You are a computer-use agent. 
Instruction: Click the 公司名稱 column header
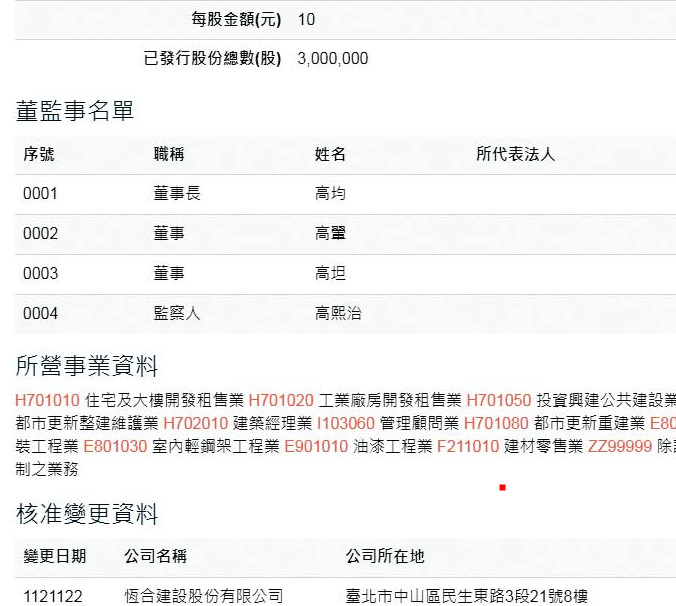(x=156, y=556)
